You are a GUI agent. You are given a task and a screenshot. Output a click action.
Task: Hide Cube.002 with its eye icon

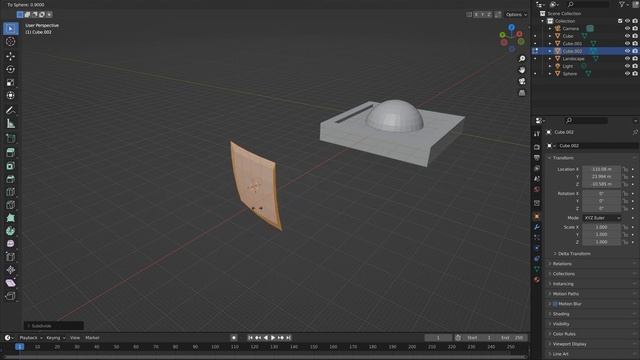(x=627, y=51)
